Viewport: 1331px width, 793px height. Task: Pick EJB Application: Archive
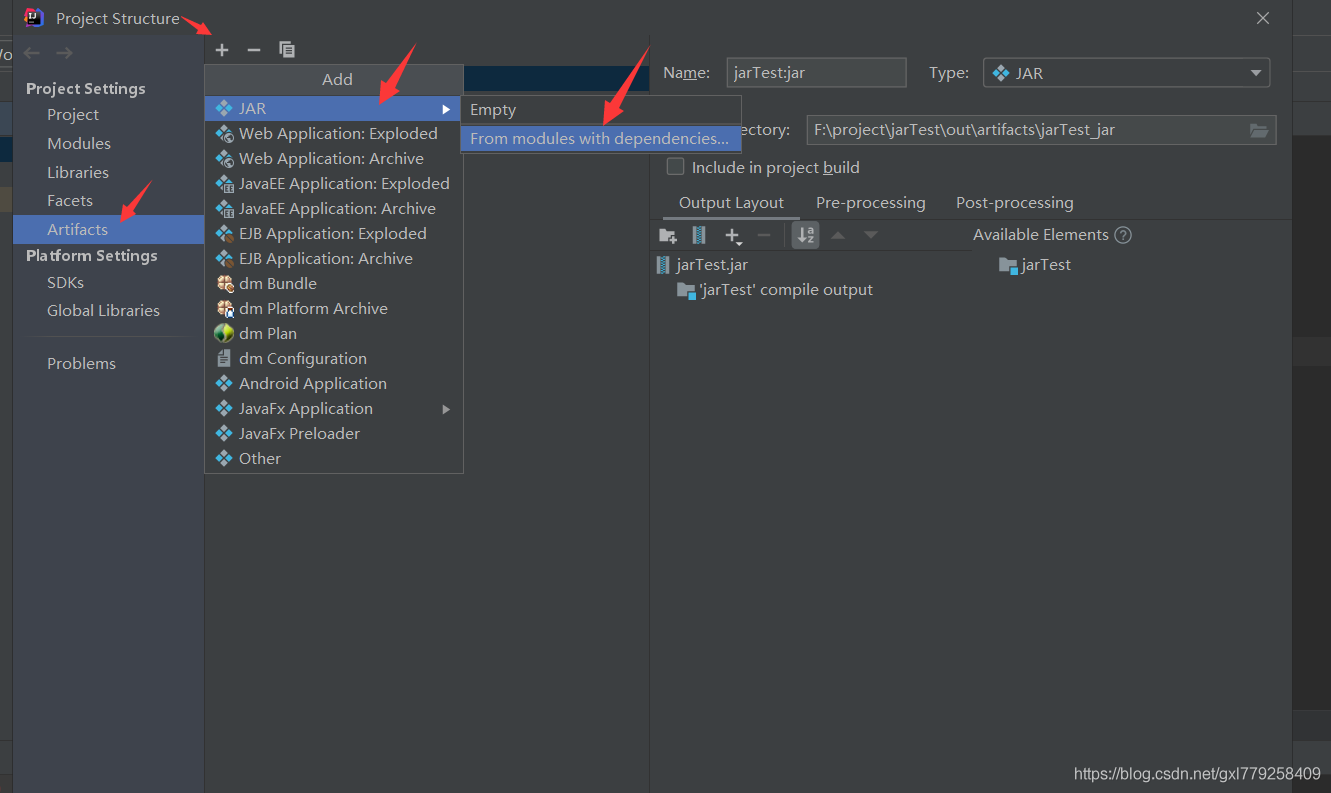point(333,259)
